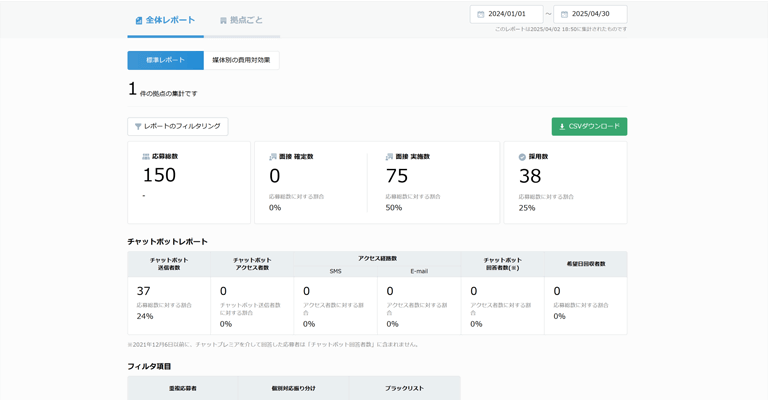The height and width of the screenshot is (400, 768).
Task: Select the 標準レポート tab
Action: 166,60
